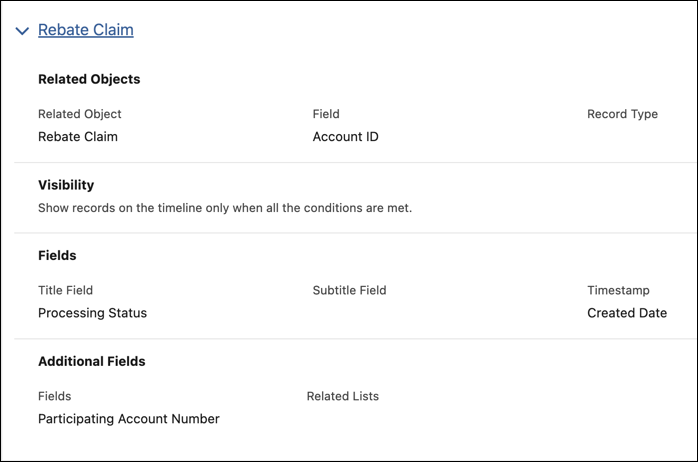Click the Timestamp label

tap(618, 290)
